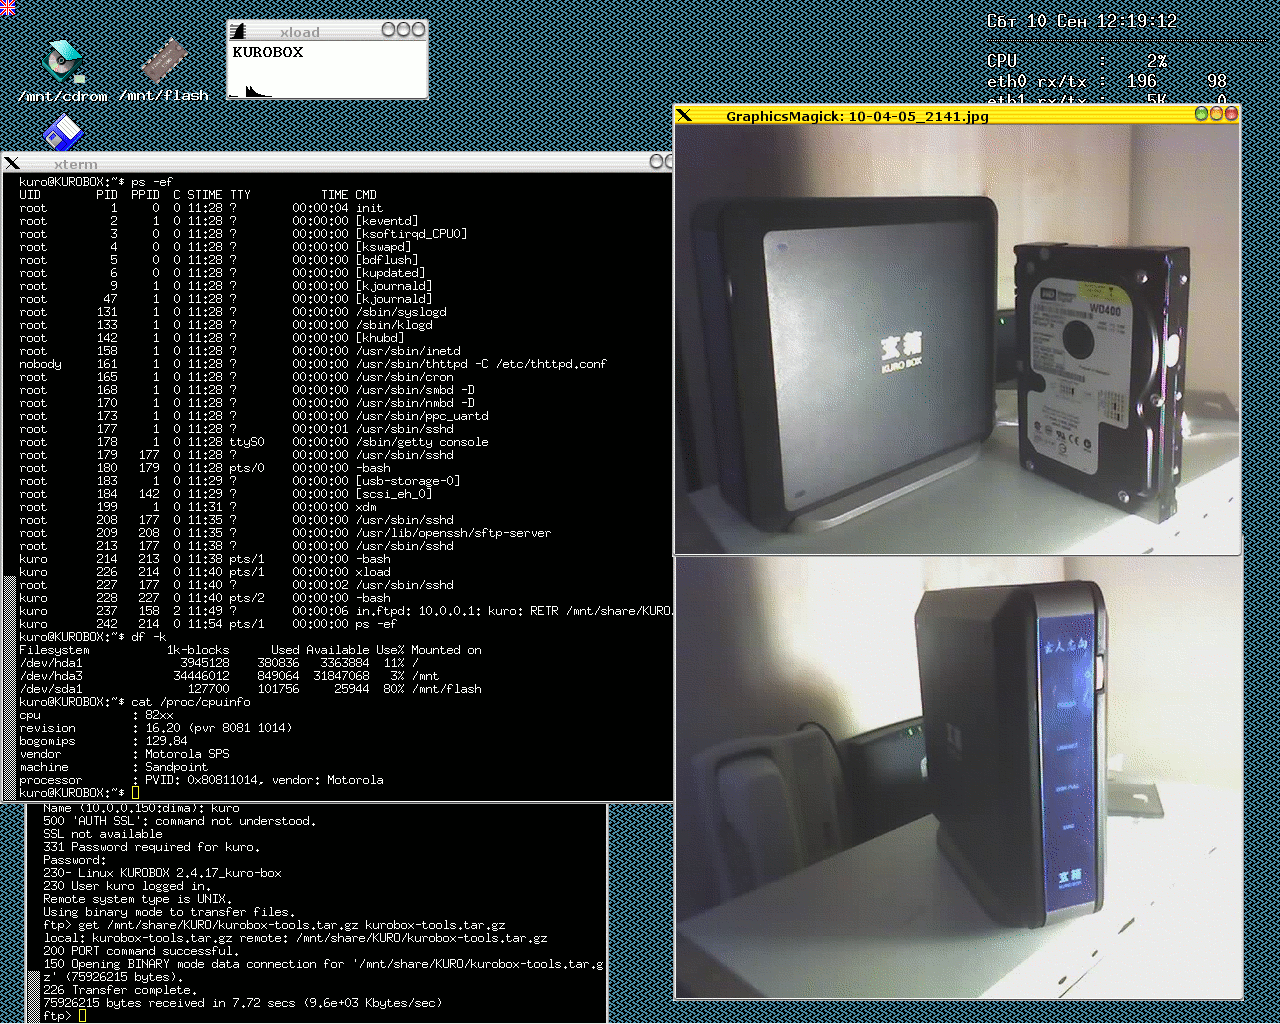Click the '/usr/sbin/ppc_uartd' process line

click(x=254, y=416)
